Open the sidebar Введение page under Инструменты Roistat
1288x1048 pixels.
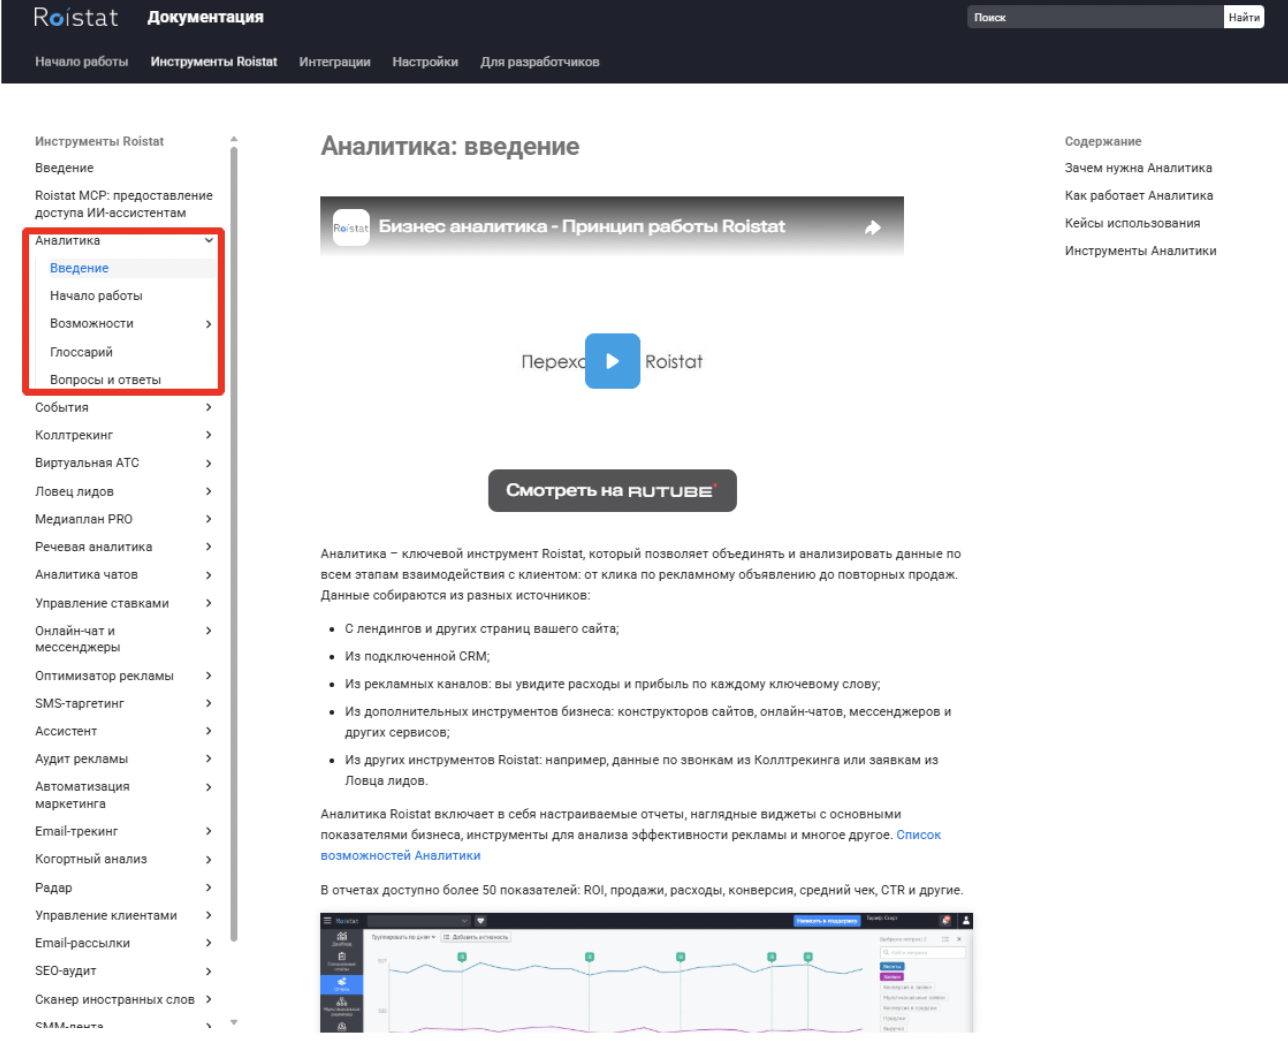click(x=64, y=168)
